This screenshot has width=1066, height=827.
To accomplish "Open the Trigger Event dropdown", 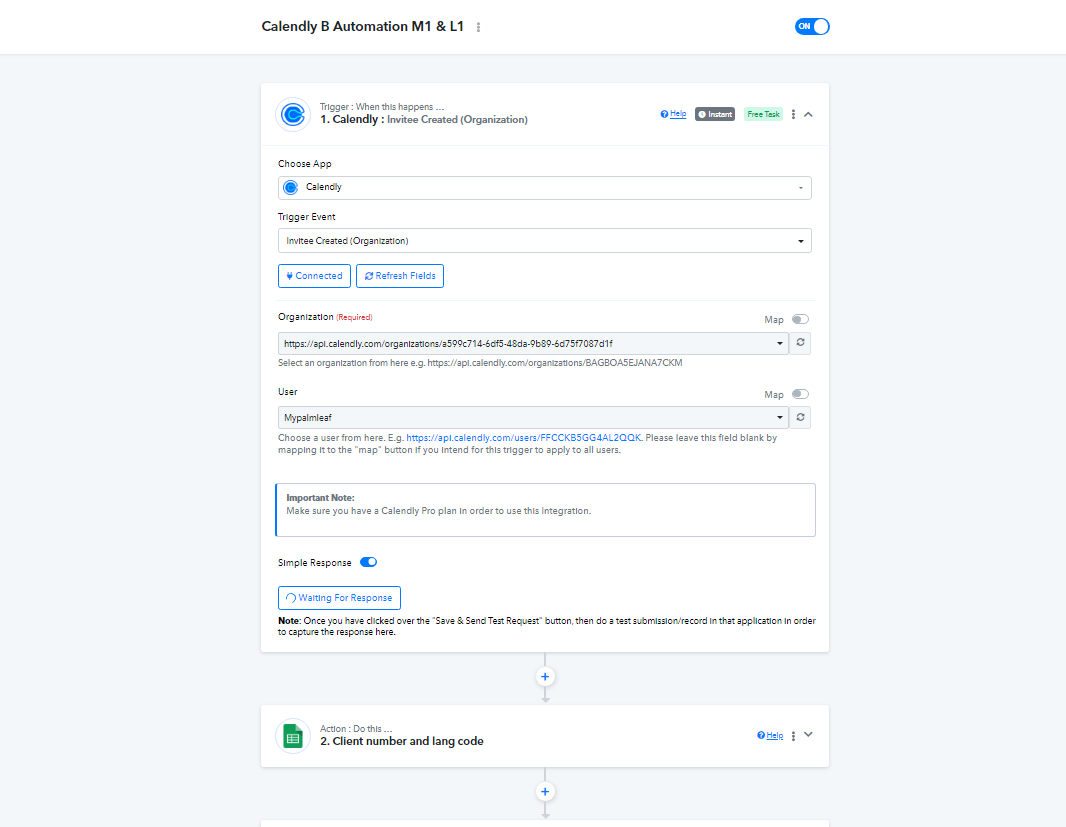I will pyautogui.click(x=545, y=241).
